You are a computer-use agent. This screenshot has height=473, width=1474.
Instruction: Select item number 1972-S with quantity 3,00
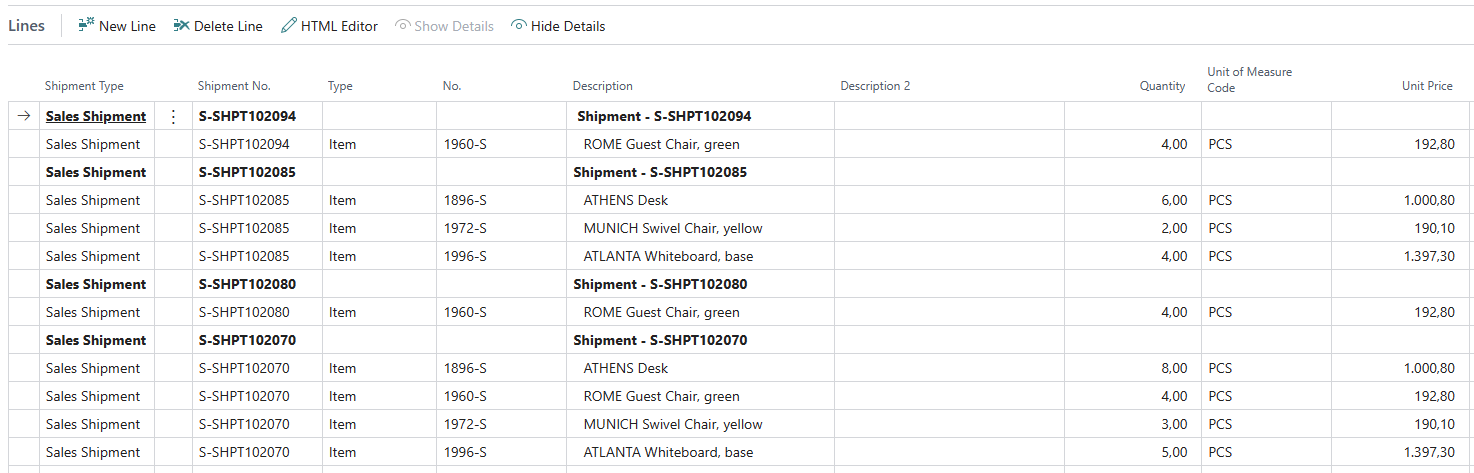pyautogui.click(x=465, y=424)
